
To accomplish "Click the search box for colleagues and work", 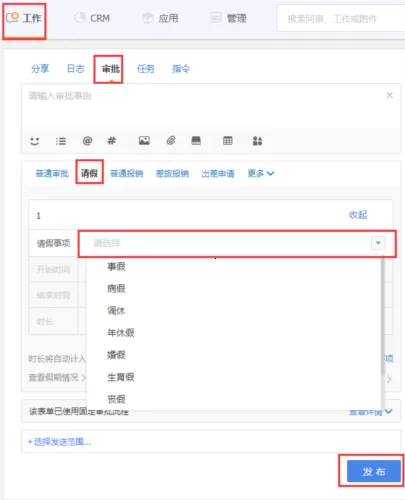I will (341, 19).
